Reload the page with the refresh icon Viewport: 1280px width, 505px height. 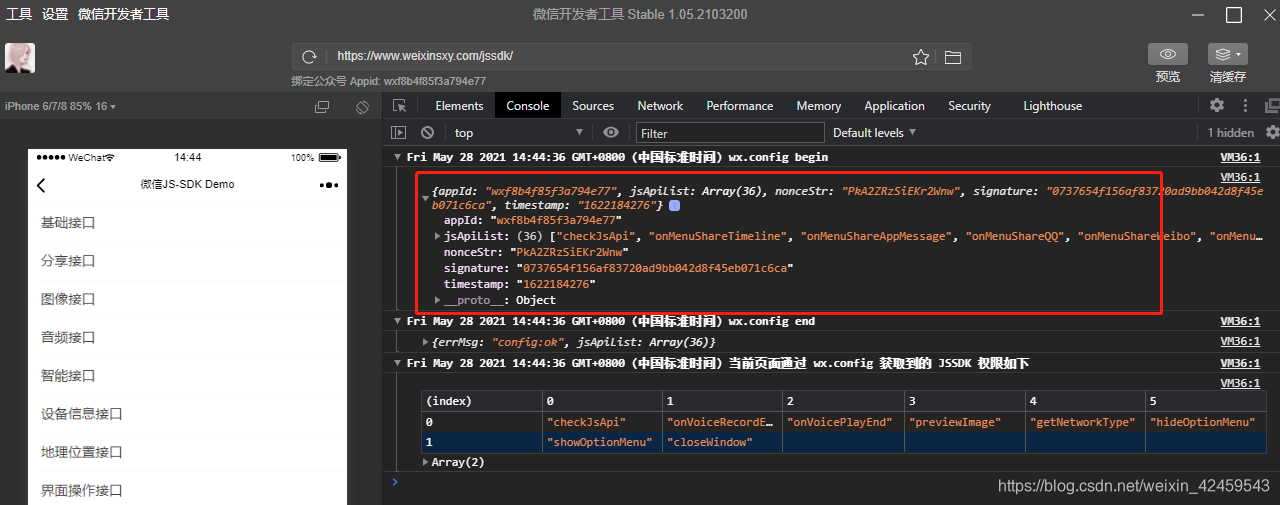[310, 57]
